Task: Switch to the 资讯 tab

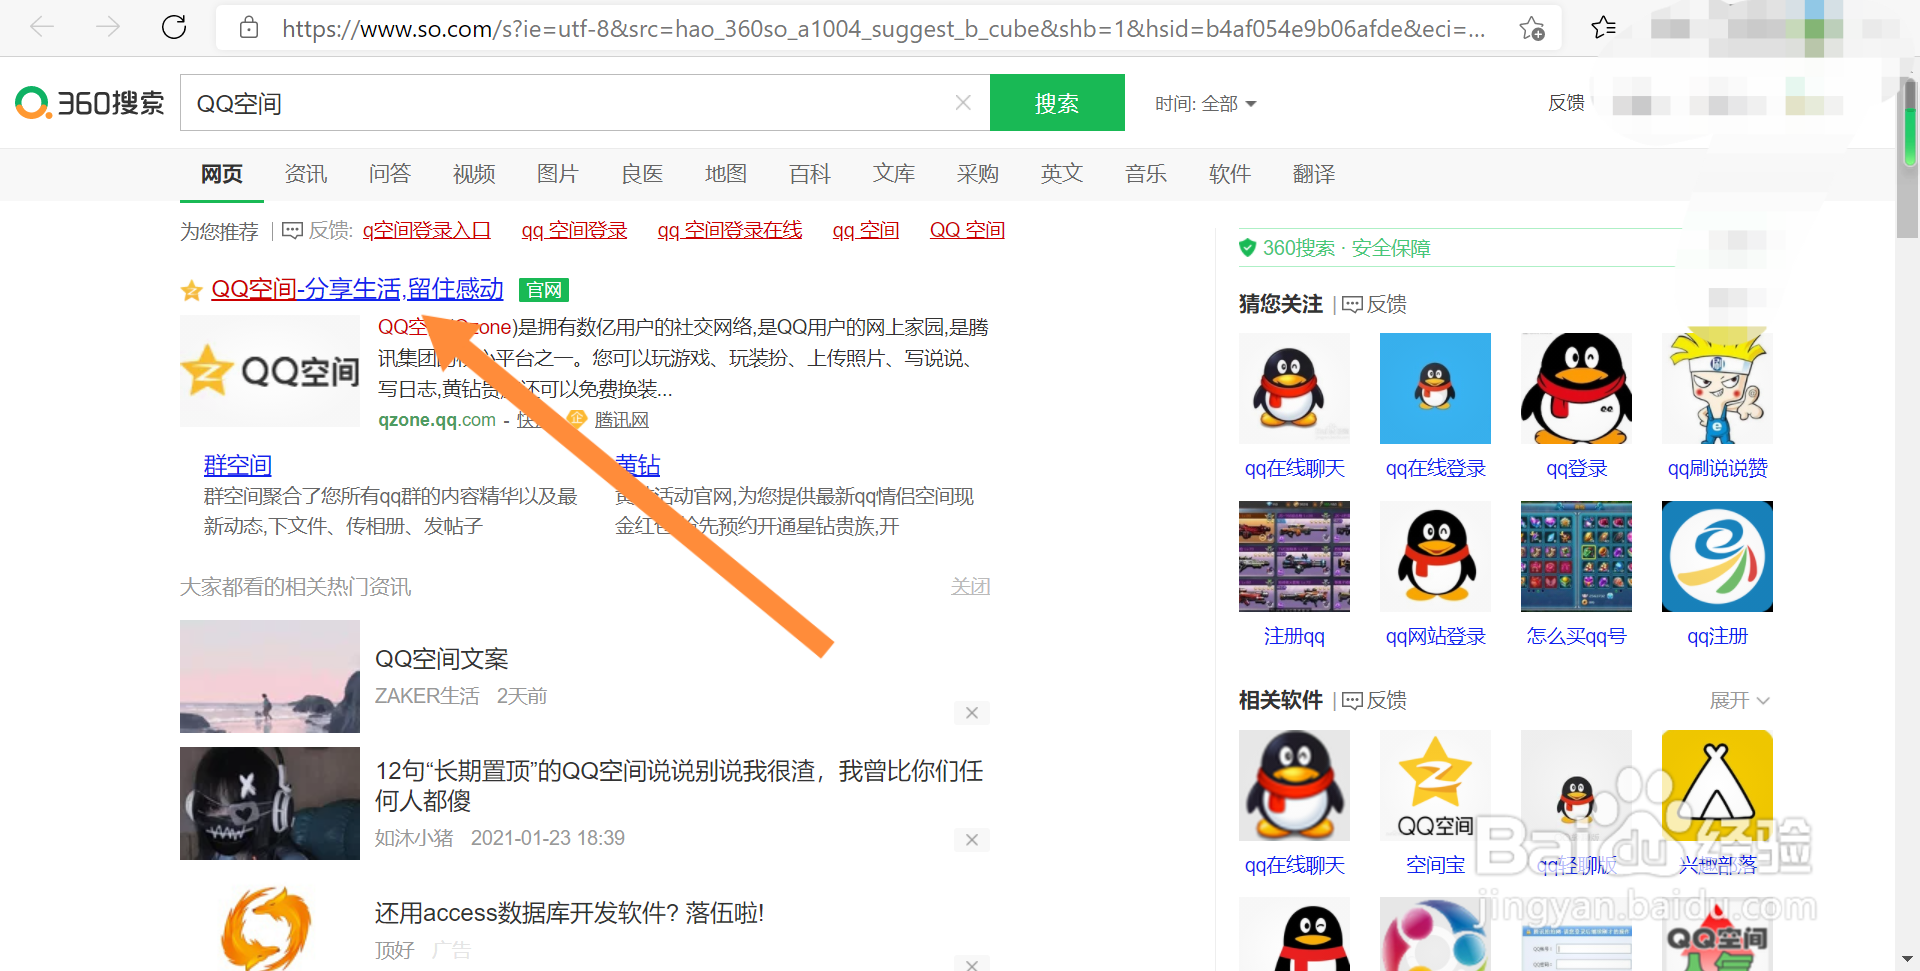Action: click(x=306, y=174)
